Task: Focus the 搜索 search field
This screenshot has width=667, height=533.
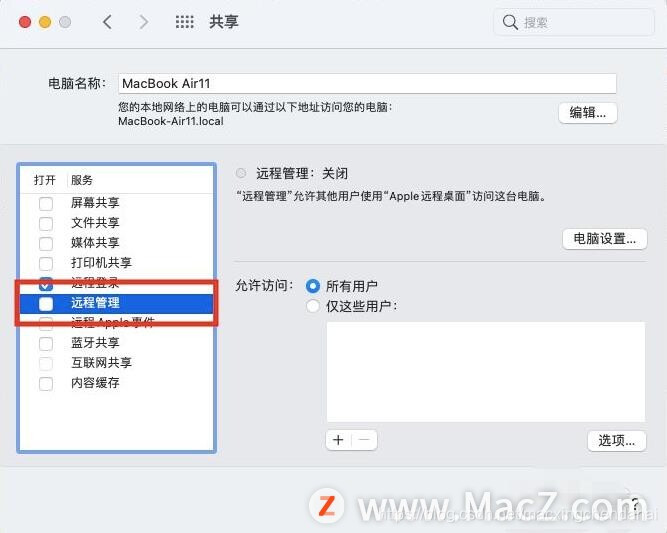Action: pyautogui.click(x=573, y=22)
